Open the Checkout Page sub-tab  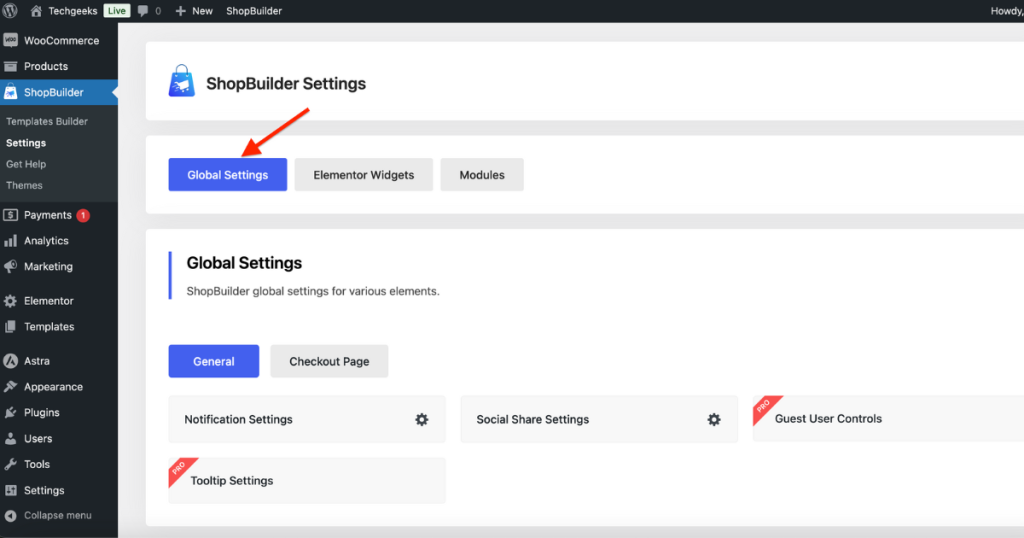click(329, 361)
